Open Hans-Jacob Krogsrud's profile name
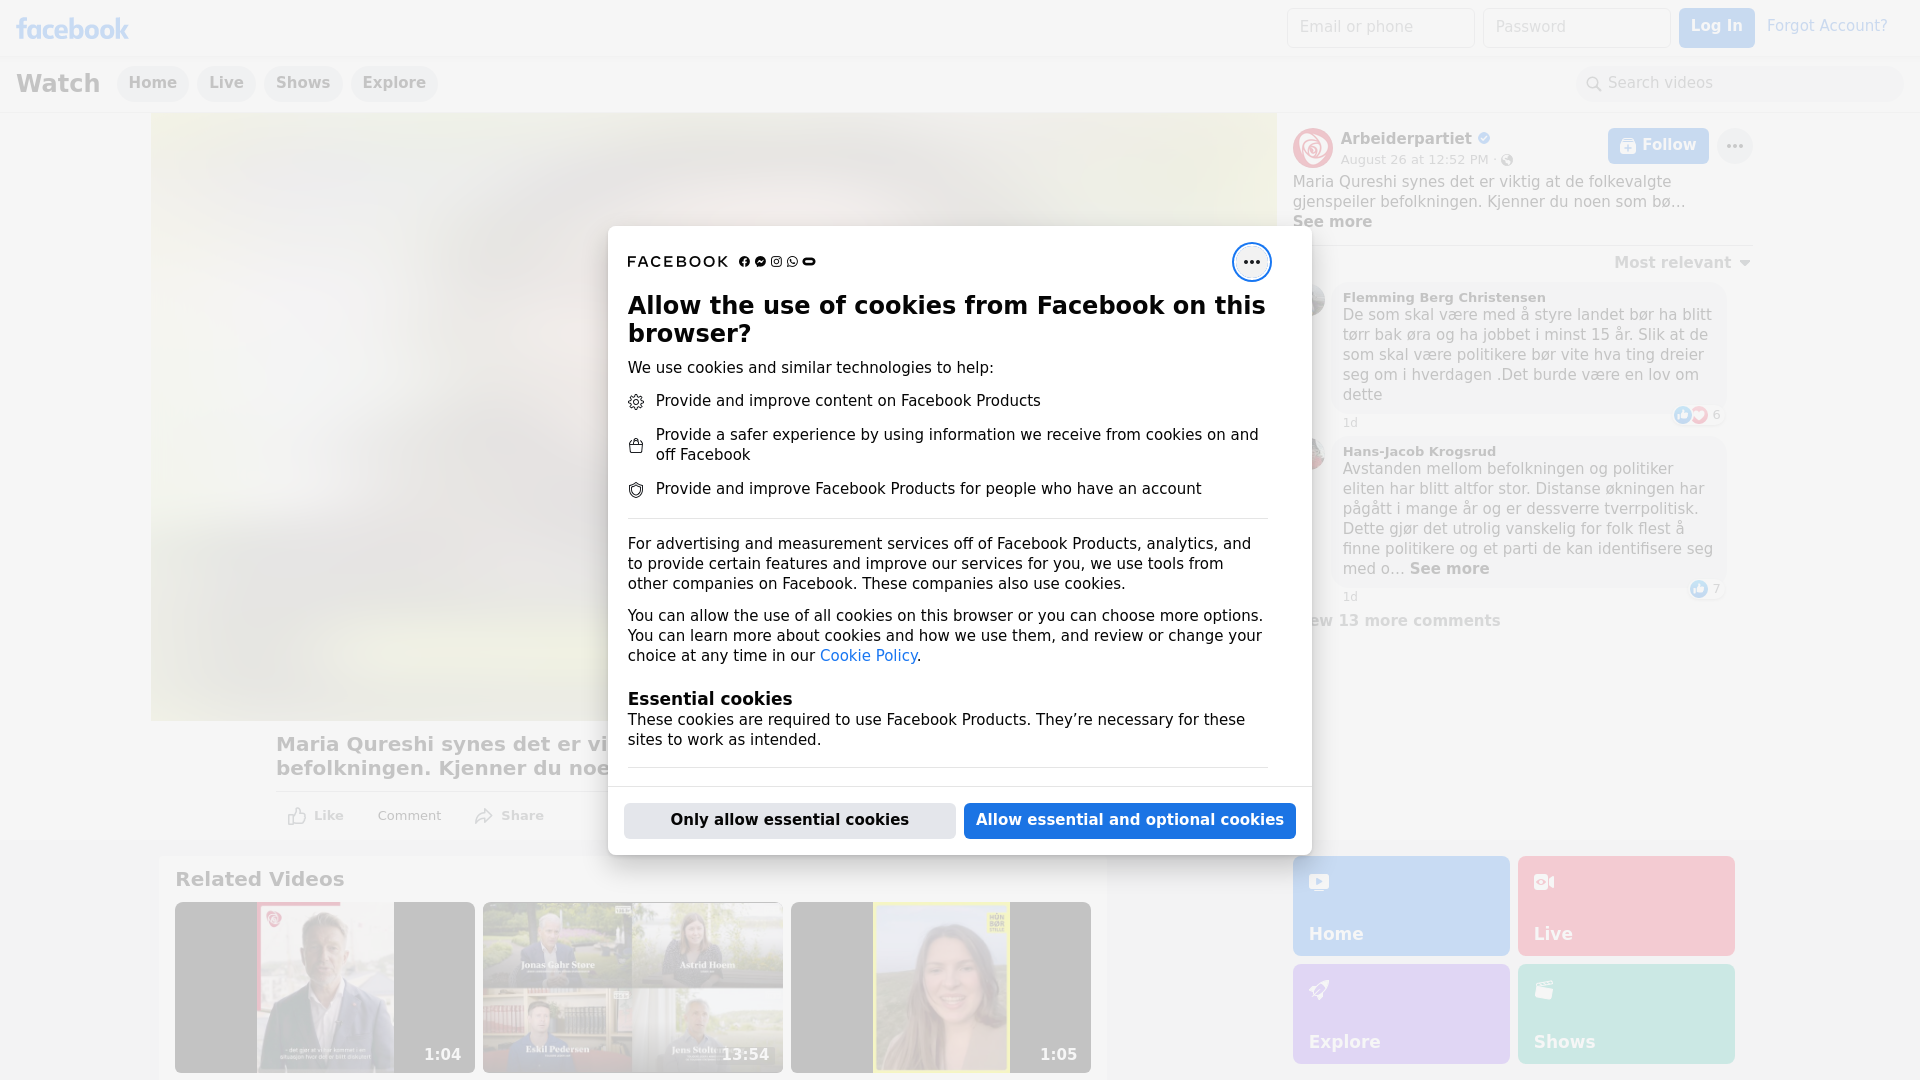 [1419, 452]
